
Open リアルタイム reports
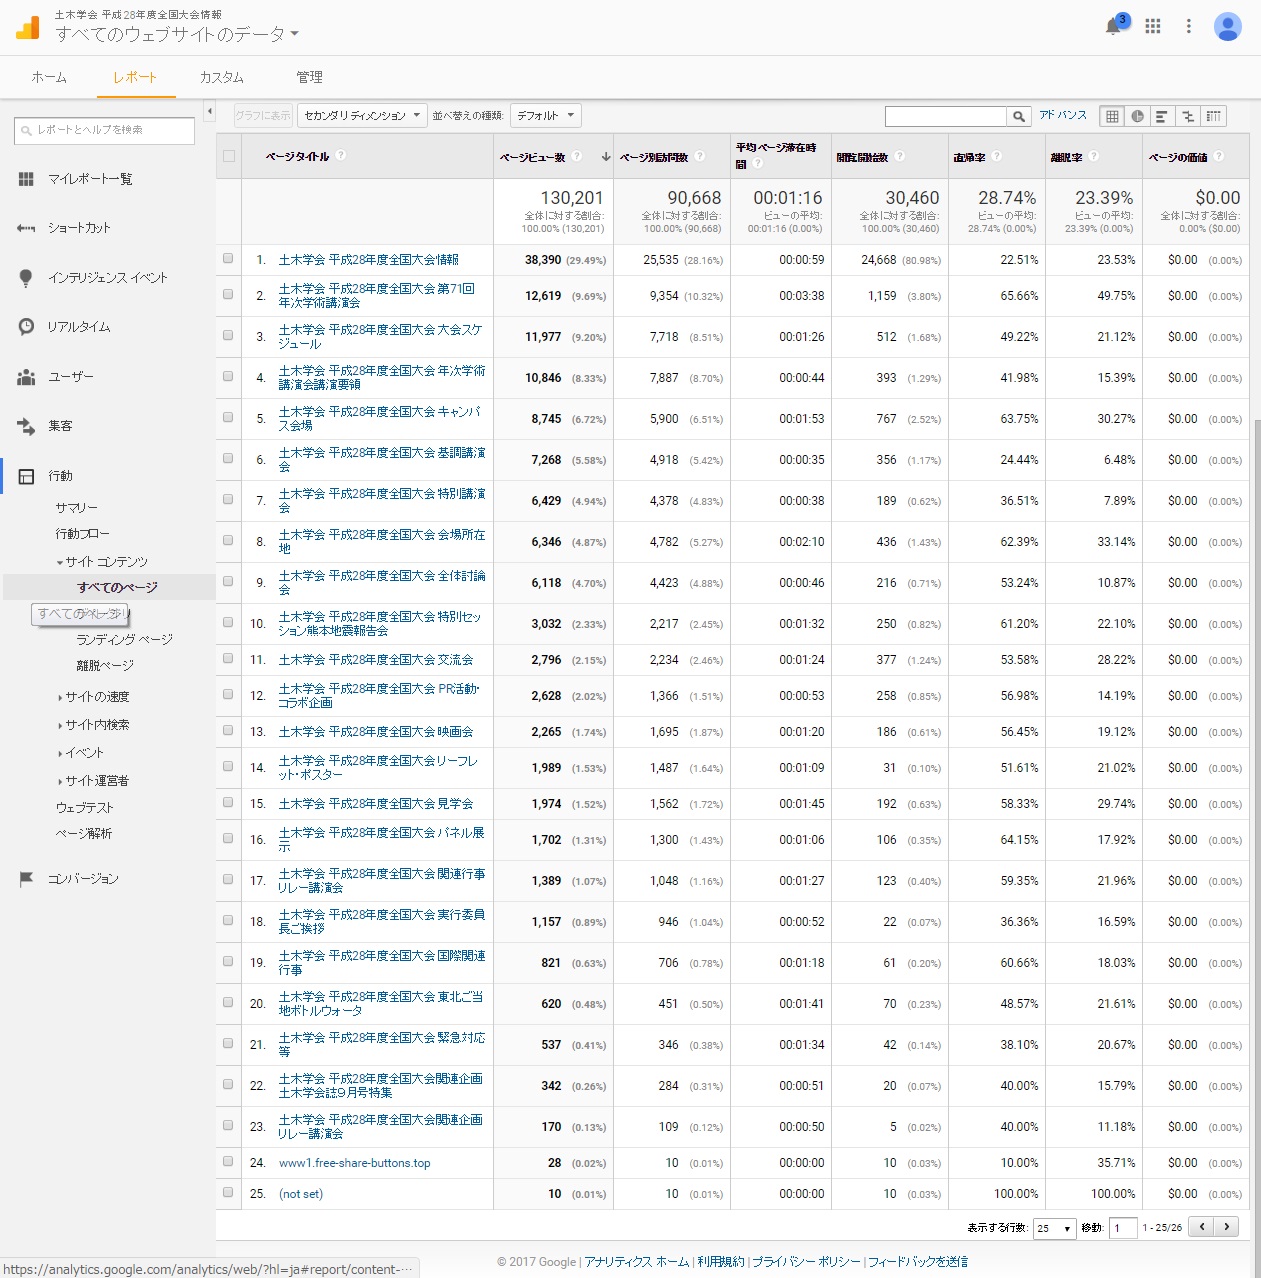coord(79,327)
